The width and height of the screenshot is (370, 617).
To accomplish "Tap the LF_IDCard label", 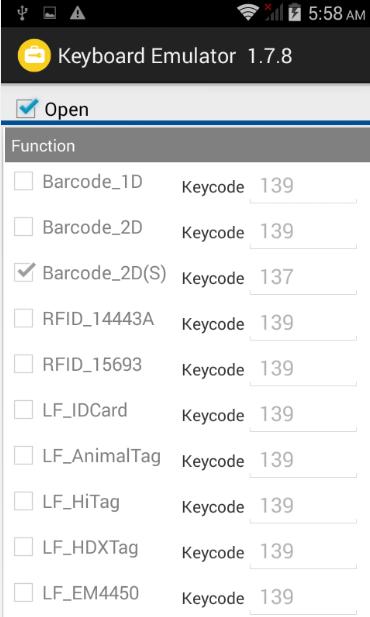I will [x=85, y=410].
